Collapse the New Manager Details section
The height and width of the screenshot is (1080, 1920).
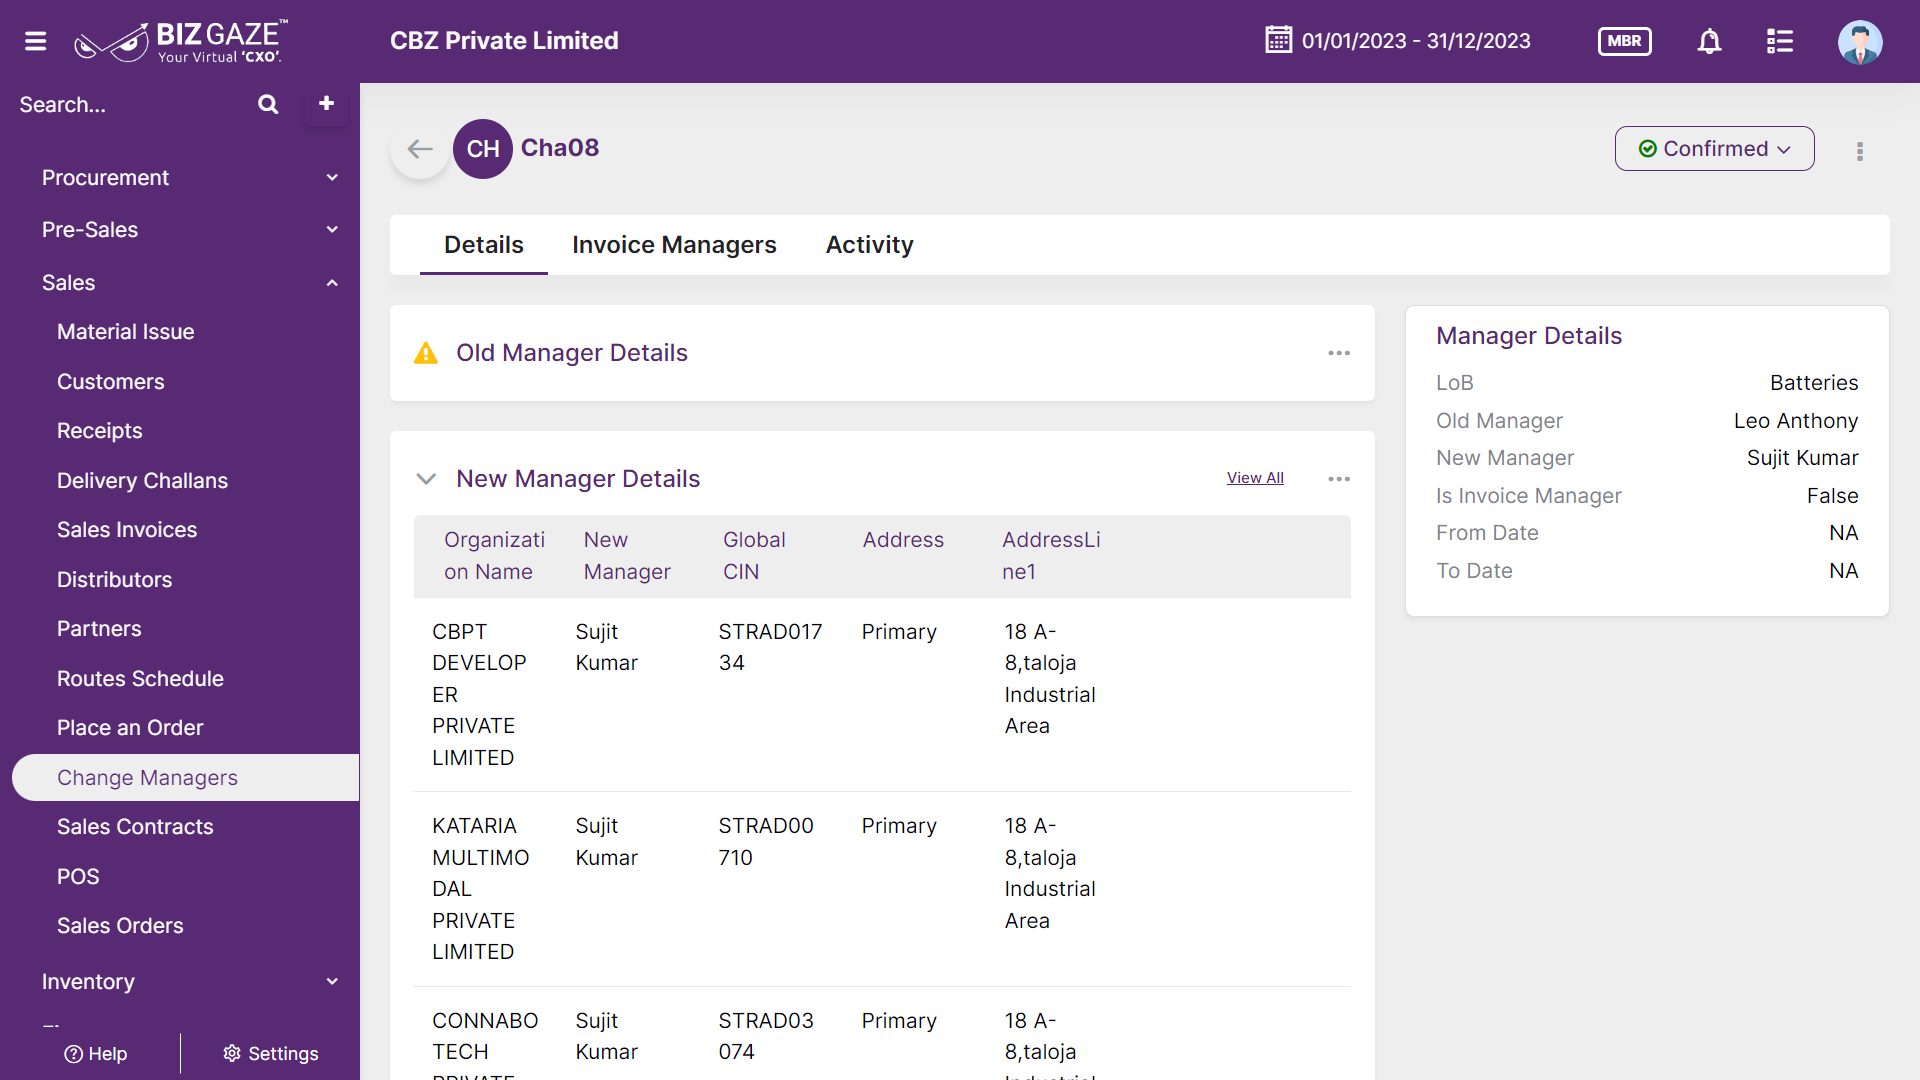tap(426, 479)
